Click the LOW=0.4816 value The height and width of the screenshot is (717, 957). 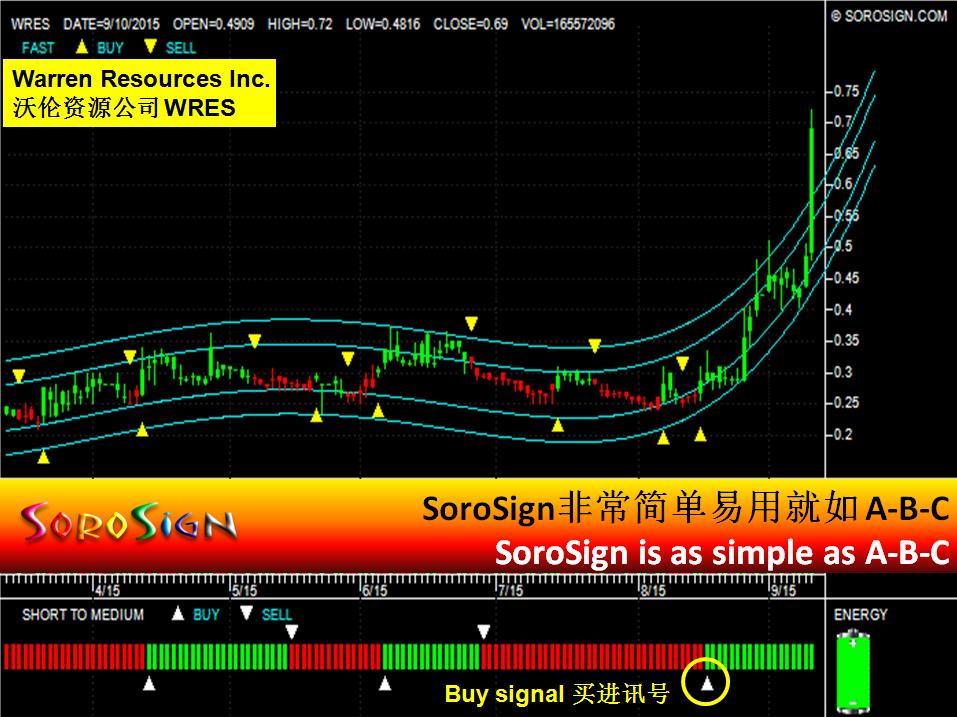383,24
